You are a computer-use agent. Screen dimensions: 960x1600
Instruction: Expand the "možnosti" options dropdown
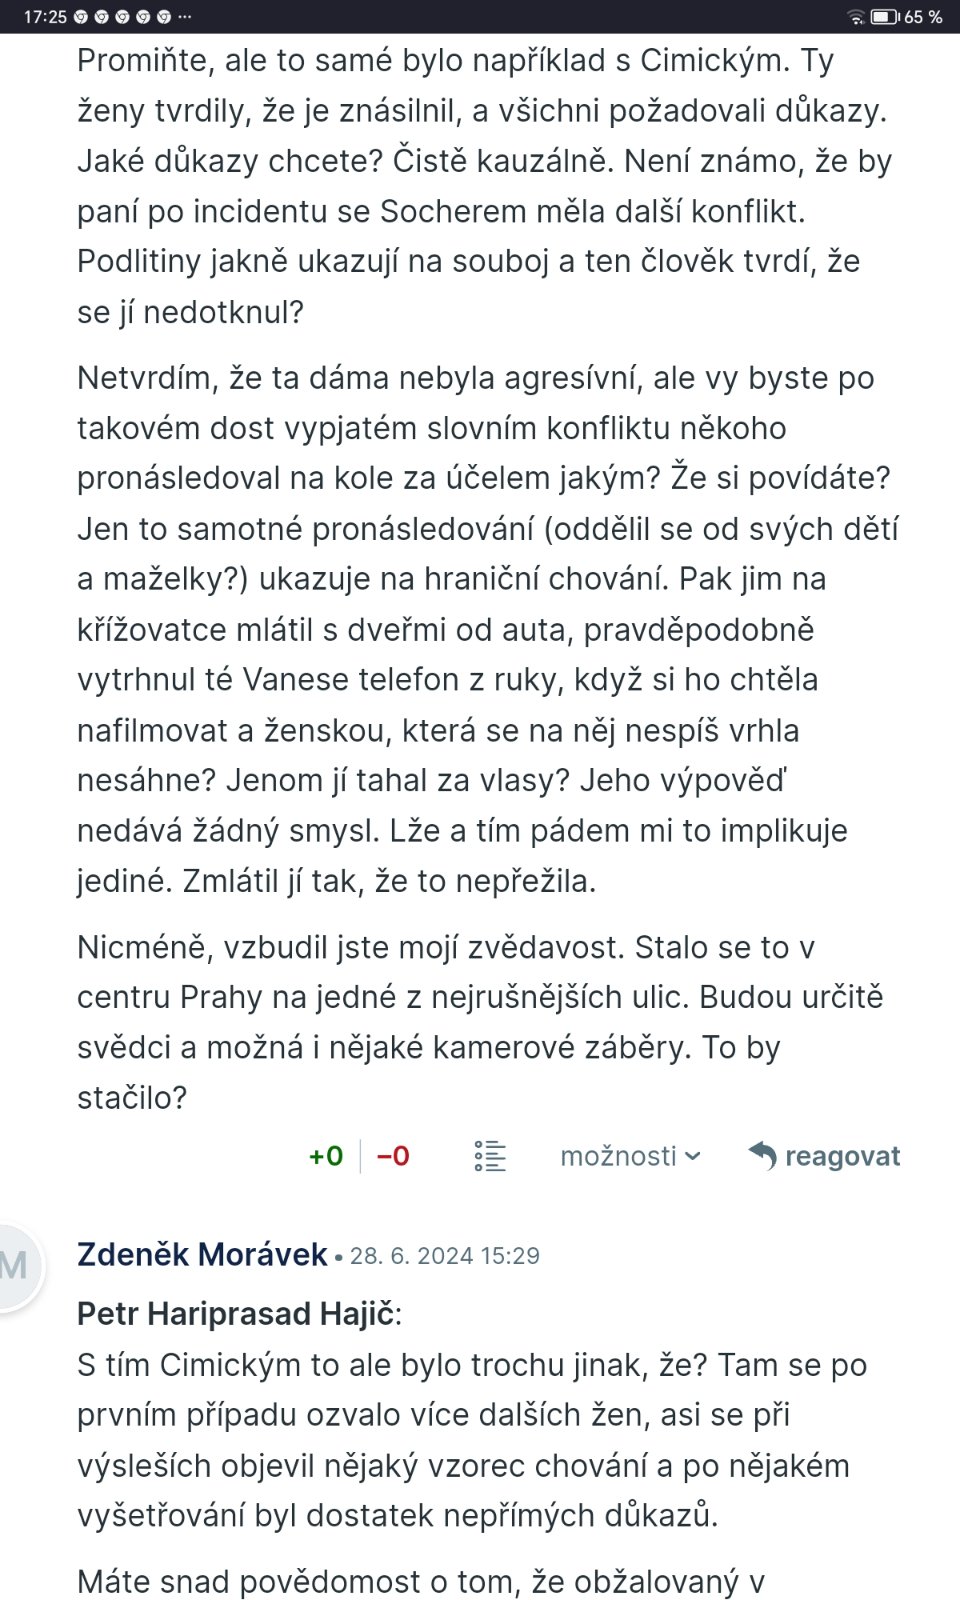click(x=630, y=1156)
